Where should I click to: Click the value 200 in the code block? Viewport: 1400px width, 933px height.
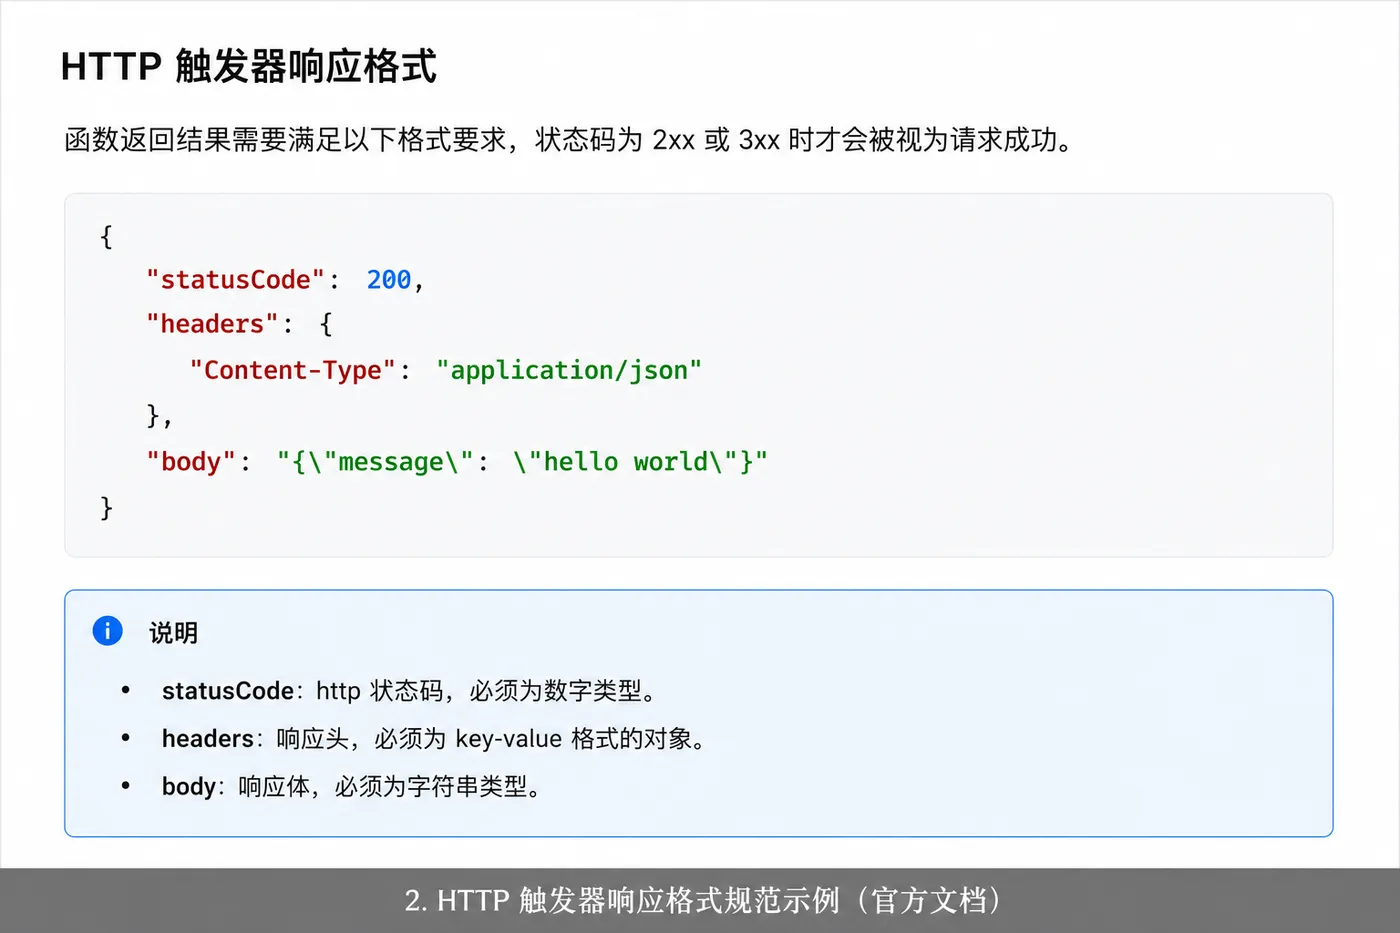click(389, 280)
